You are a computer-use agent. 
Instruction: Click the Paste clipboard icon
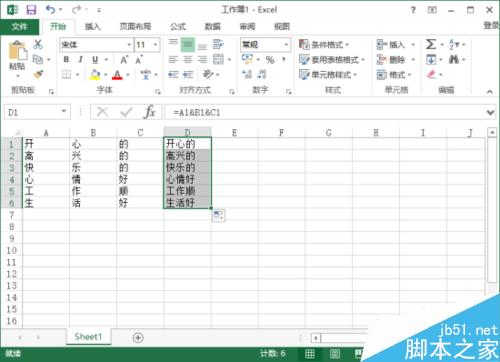click(17, 51)
